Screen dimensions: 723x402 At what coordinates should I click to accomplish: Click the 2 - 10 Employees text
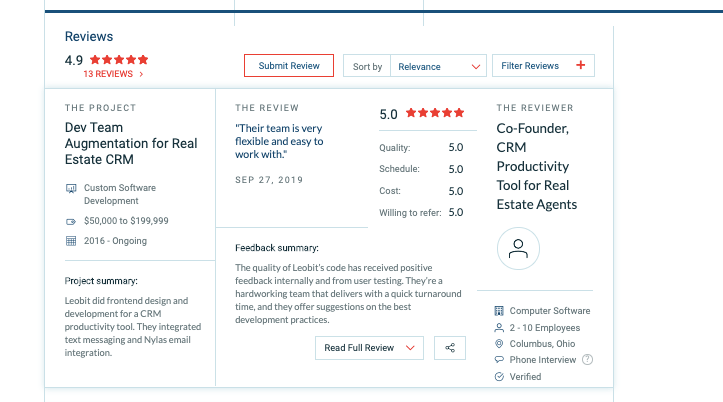[x=545, y=328]
